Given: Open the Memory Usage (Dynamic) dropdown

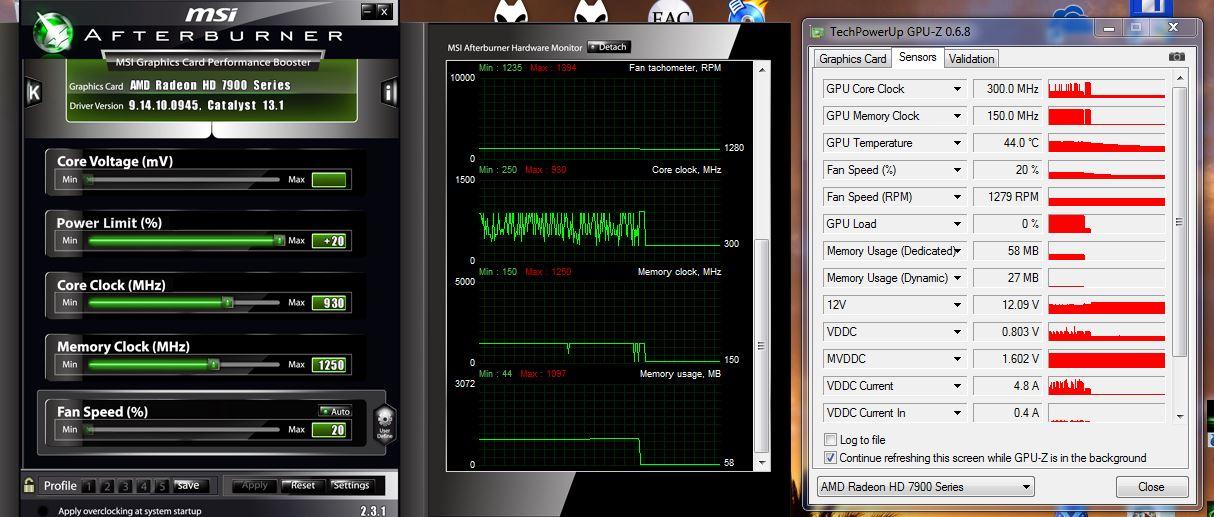Looking at the screenshot, I should tap(957, 278).
